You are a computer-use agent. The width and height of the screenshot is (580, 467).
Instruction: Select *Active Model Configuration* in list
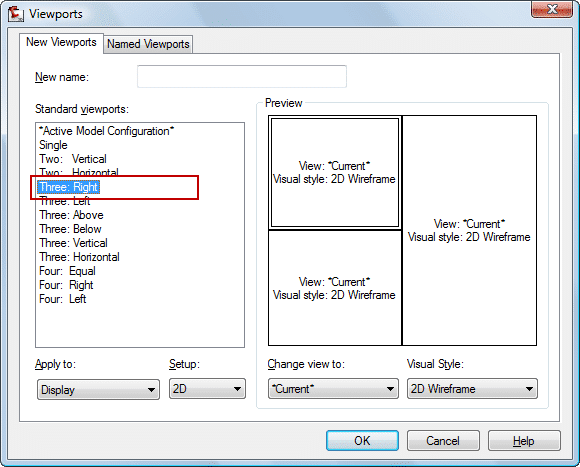[107, 131]
